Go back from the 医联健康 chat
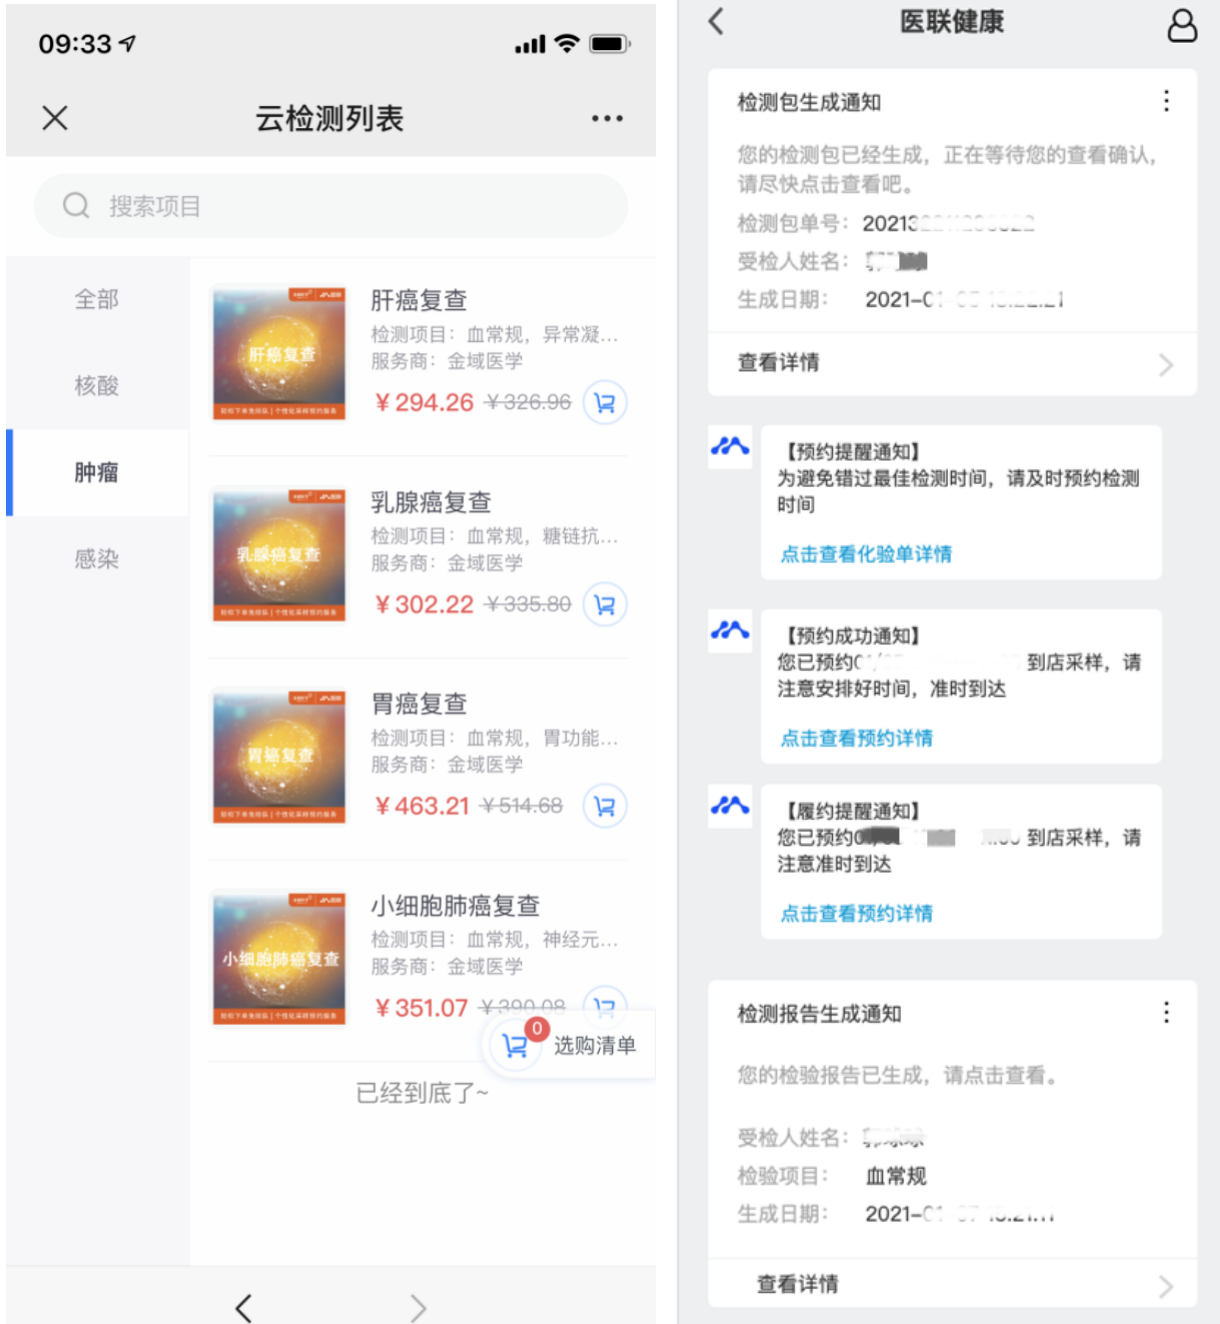 716,22
